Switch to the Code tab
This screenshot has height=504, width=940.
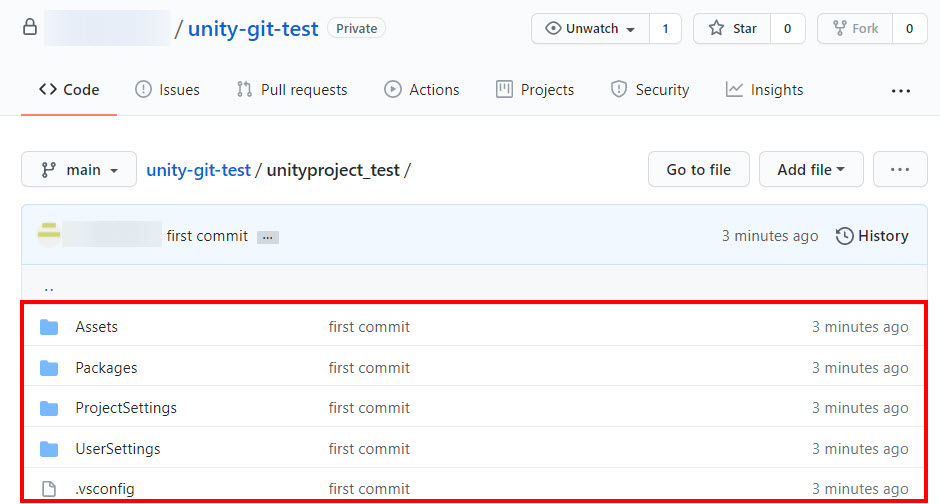pos(69,90)
